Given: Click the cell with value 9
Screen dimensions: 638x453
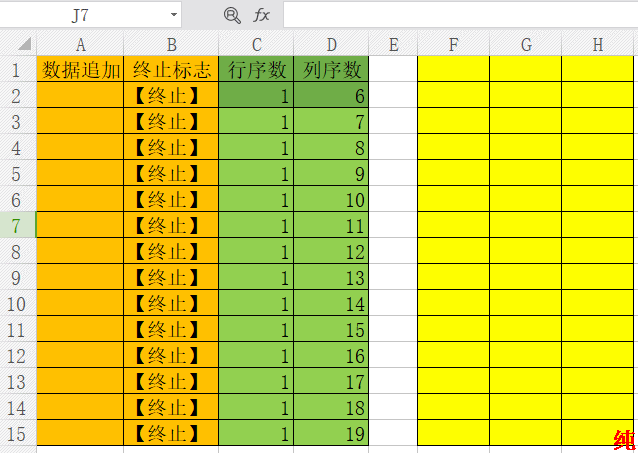Looking at the screenshot, I should pos(331,173).
